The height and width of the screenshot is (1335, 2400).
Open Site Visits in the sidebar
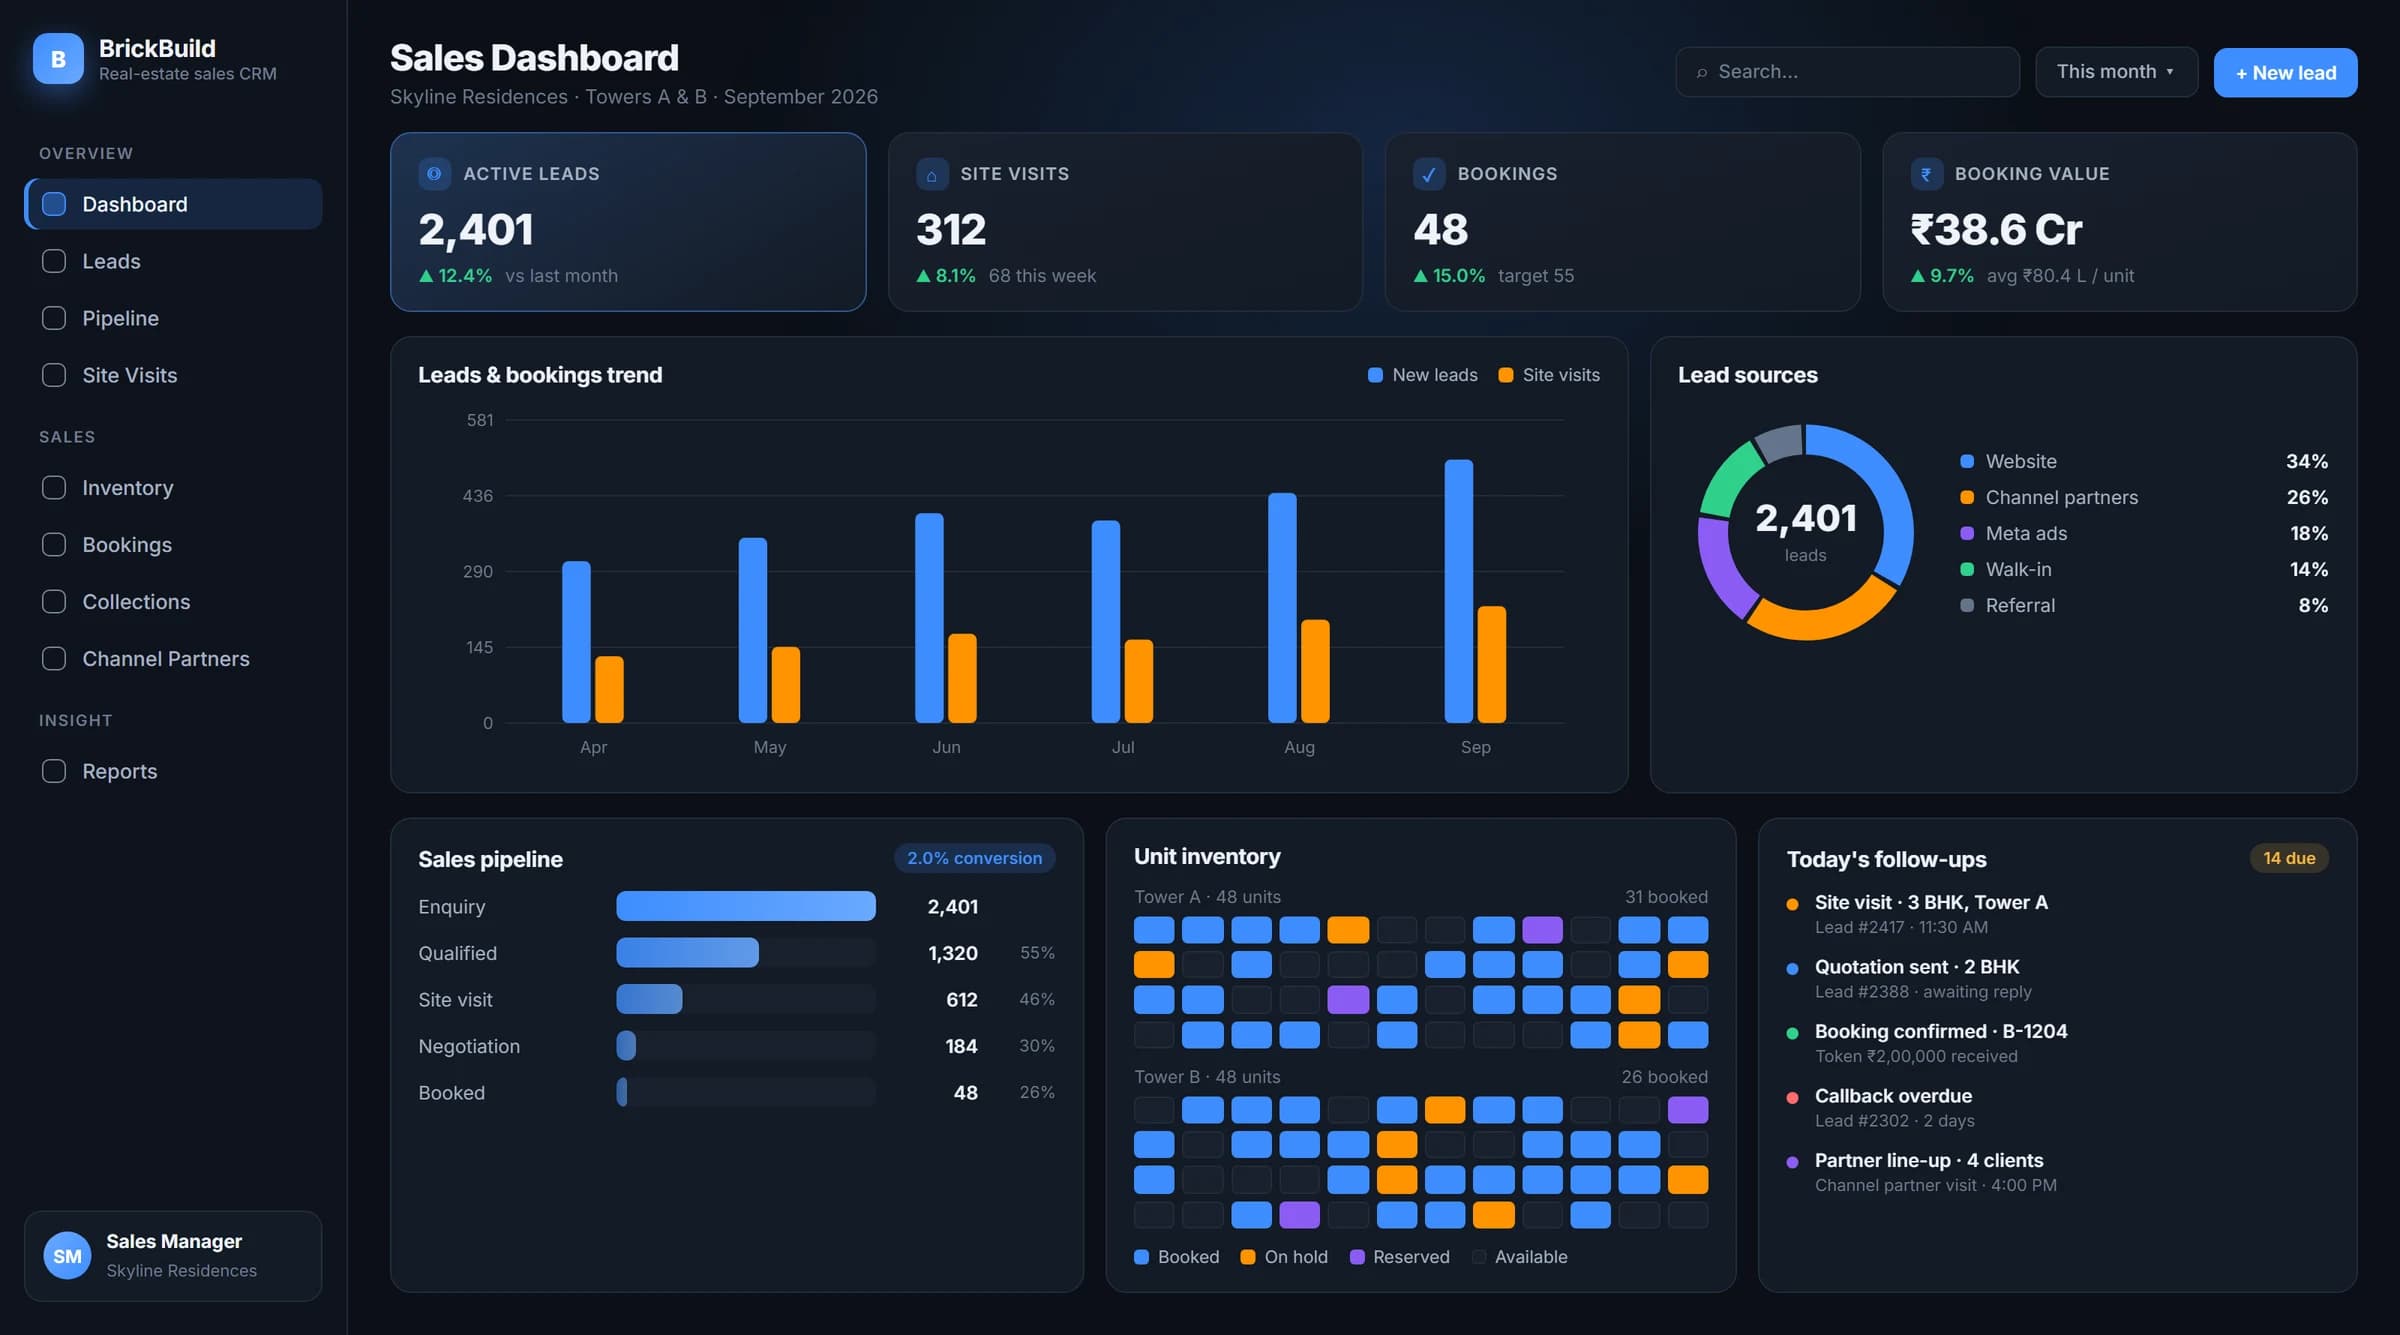coord(174,375)
